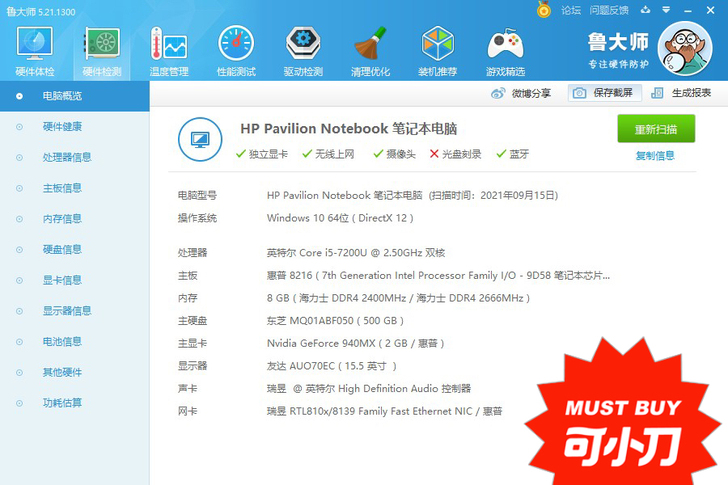
Task: Click the 友达 AUO70EC display value
Action: 332,366
